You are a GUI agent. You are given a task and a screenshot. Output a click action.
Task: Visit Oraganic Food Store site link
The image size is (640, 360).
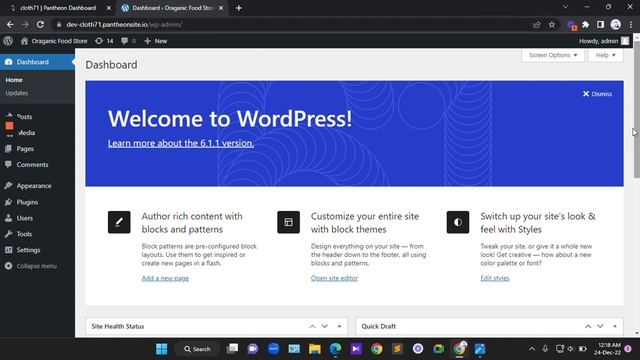coord(54,41)
